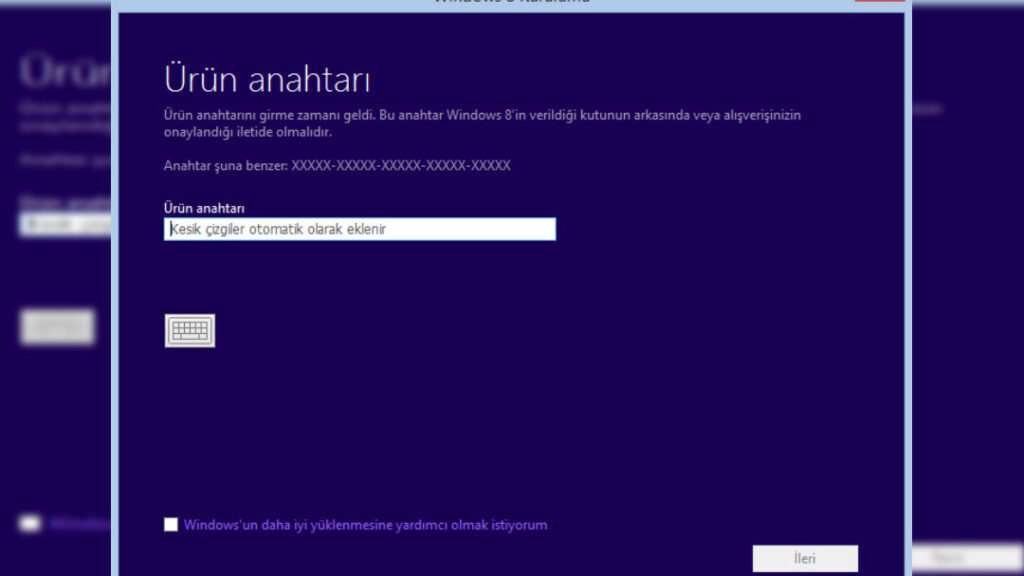Click the Windows'un daha iyi yüklenmesine yardımcı link

point(365,524)
